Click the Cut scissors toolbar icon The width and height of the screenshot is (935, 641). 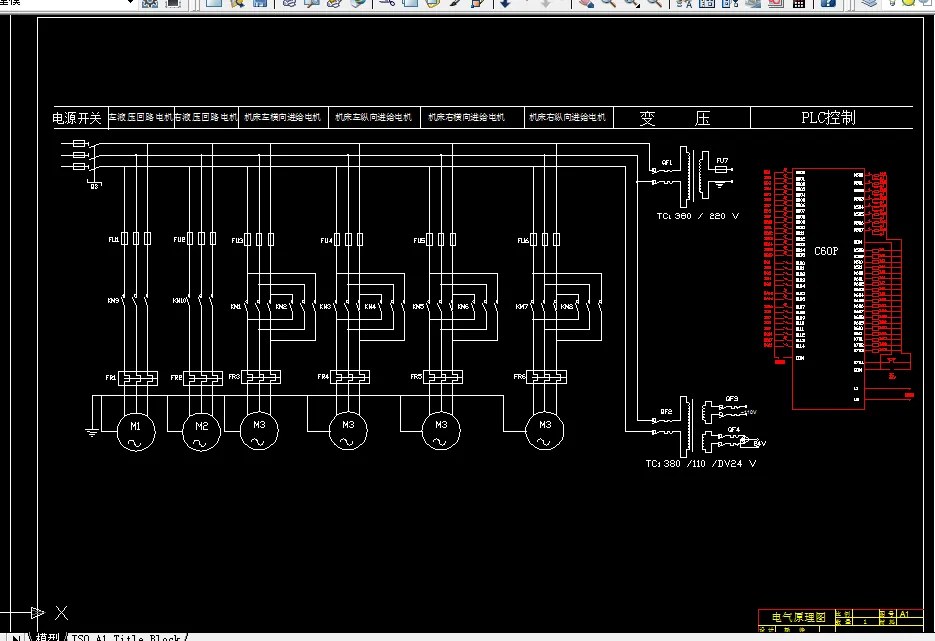(x=387, y=3)
